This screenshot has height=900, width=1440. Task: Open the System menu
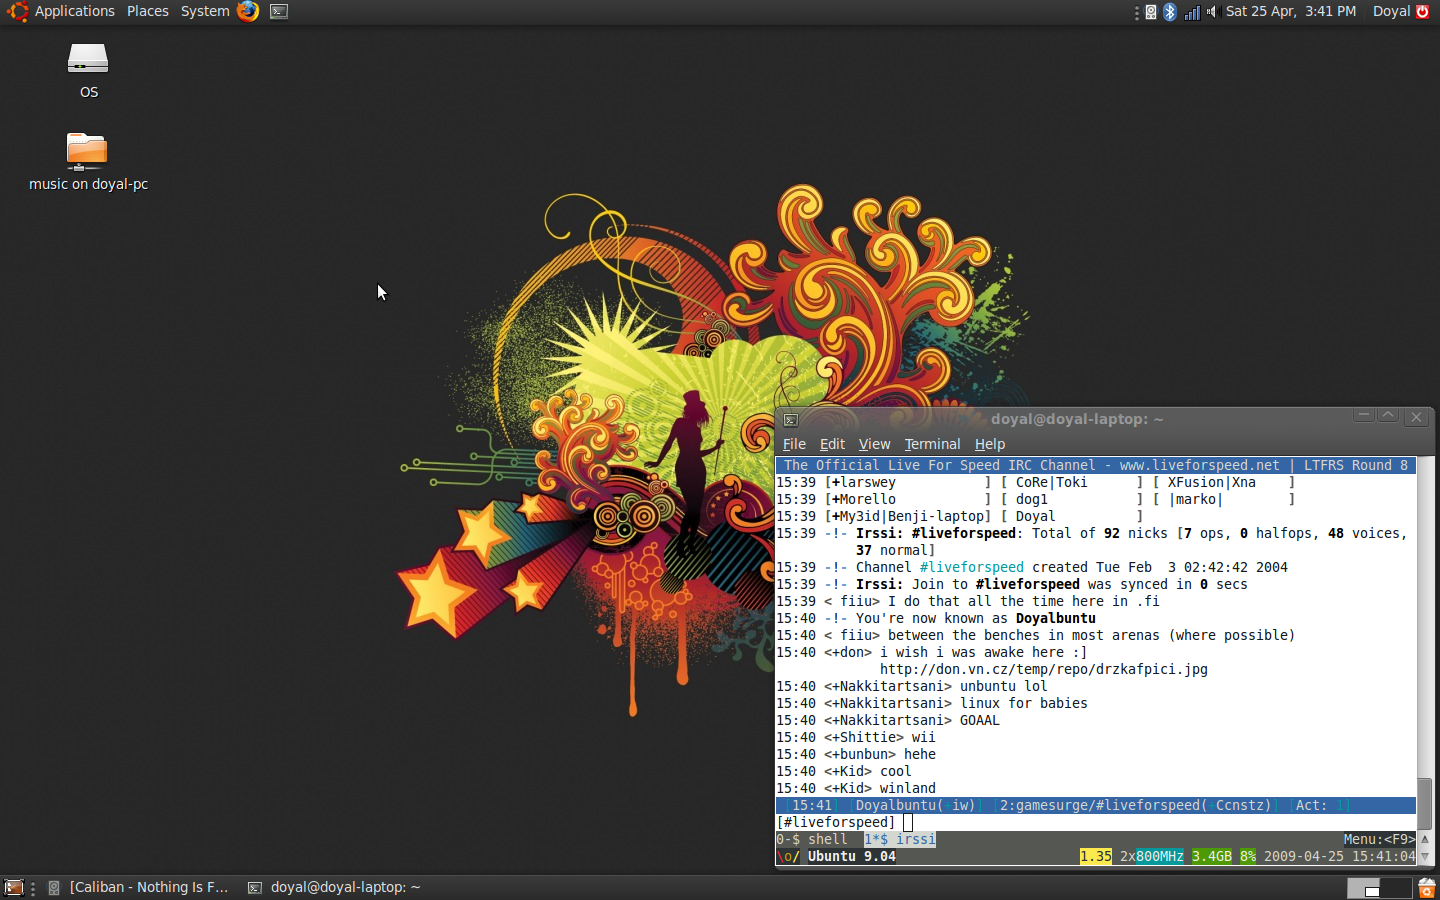click(x=205, y=11)
